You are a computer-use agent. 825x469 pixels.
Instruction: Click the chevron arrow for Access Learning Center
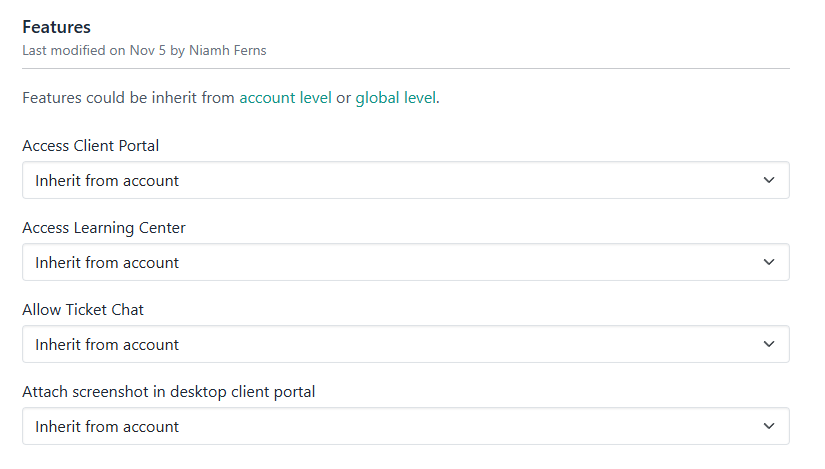[768, 263]
